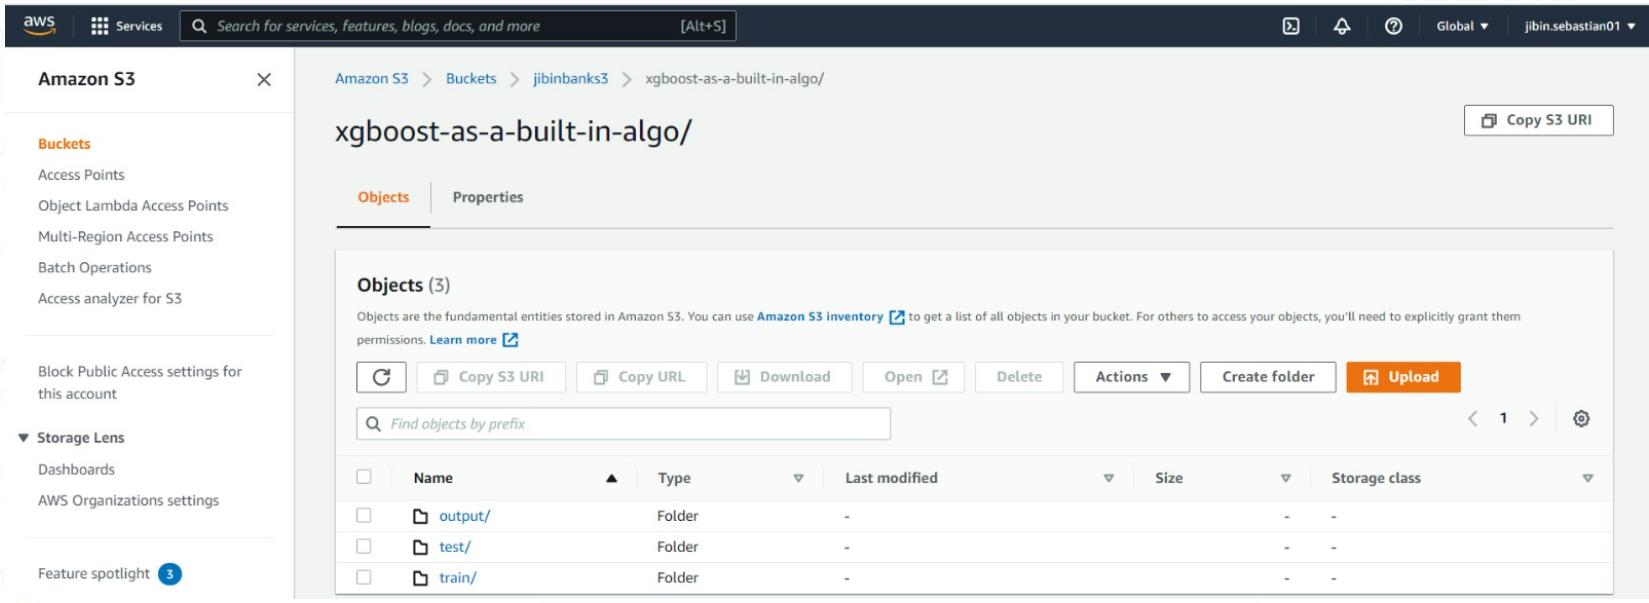Image resolution: width=1649 pixels, height=603 pixels.
Task: Click the Create folder button
Action: tap(1268, 377)
